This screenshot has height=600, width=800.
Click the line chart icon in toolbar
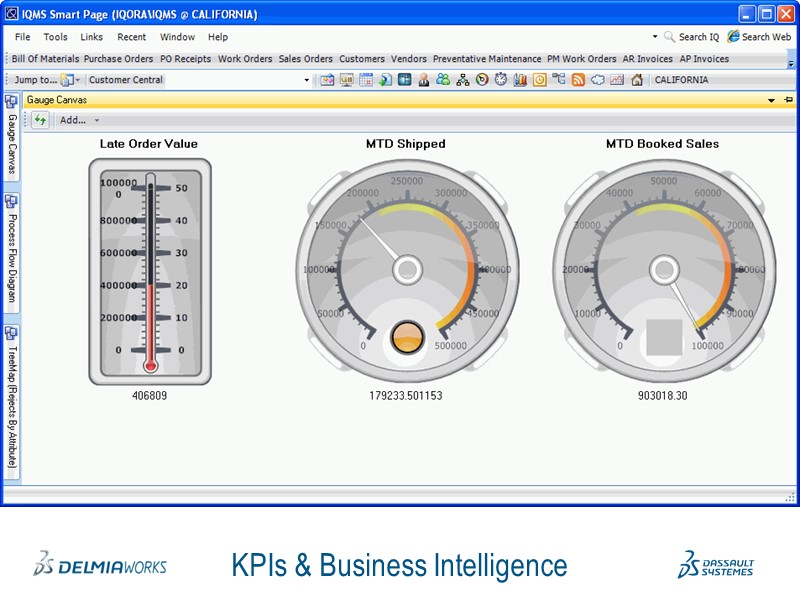coord(617,80)
